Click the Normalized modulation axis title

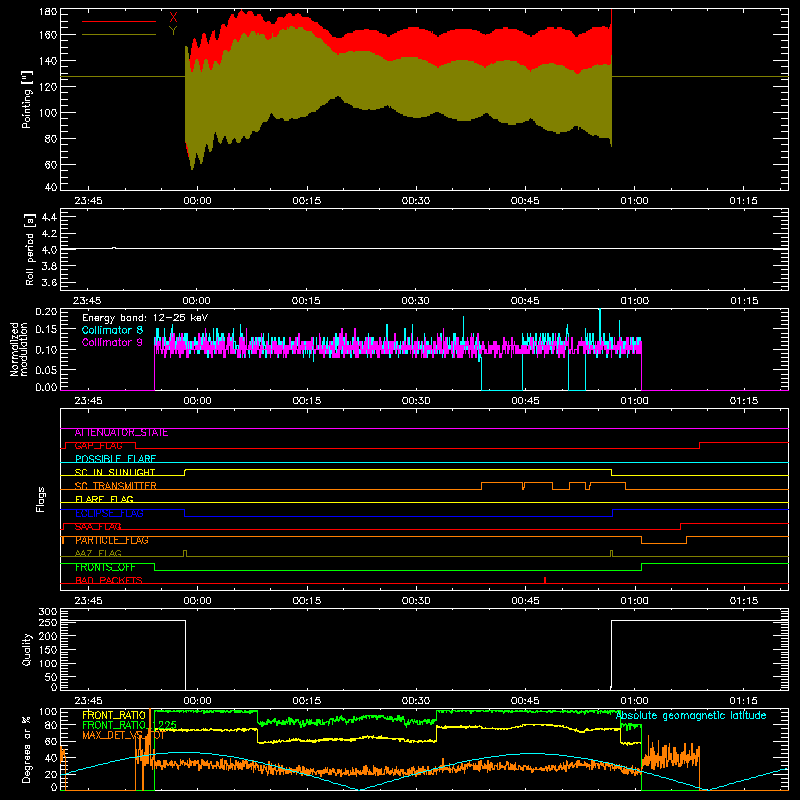click(19, 349)
